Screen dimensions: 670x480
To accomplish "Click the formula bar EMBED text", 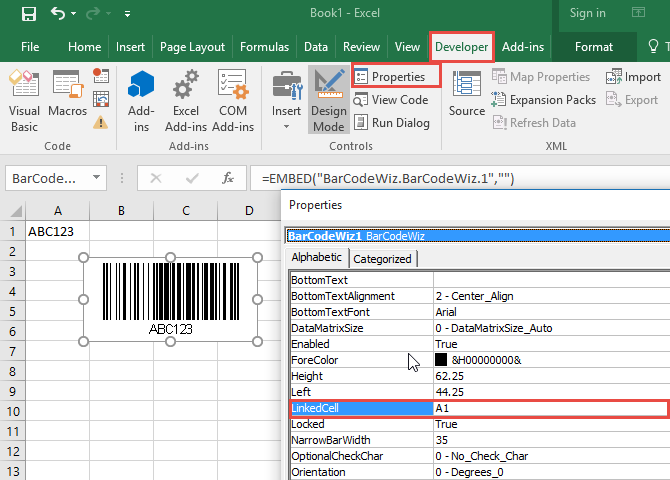I will pos(388,178).
